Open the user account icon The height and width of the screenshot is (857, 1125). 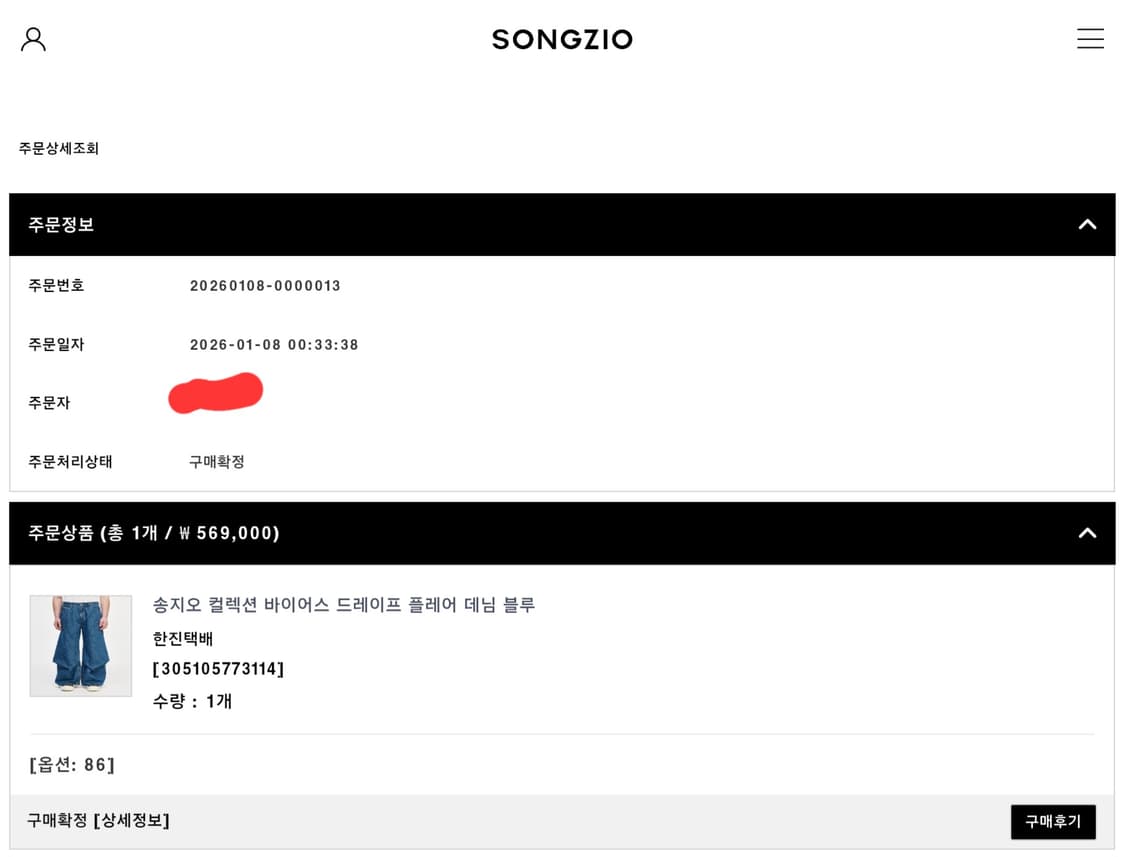(x=33, y=39)
